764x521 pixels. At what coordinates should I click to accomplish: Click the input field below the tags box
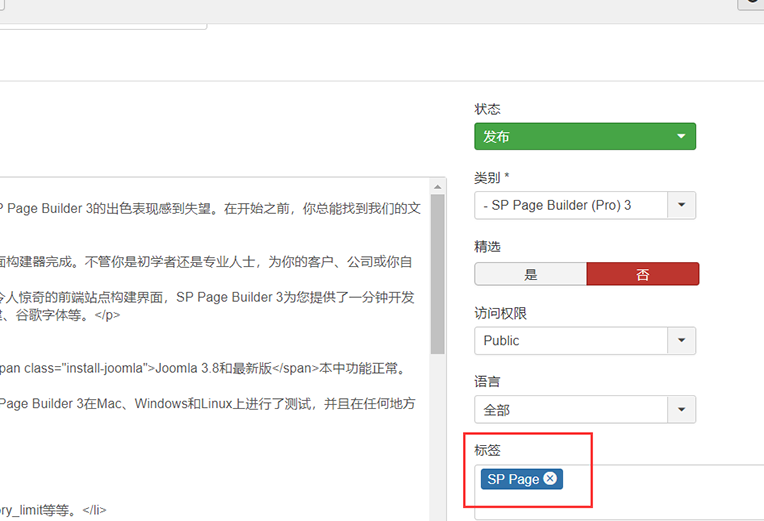pyautogui.click(x=618, y=512)
